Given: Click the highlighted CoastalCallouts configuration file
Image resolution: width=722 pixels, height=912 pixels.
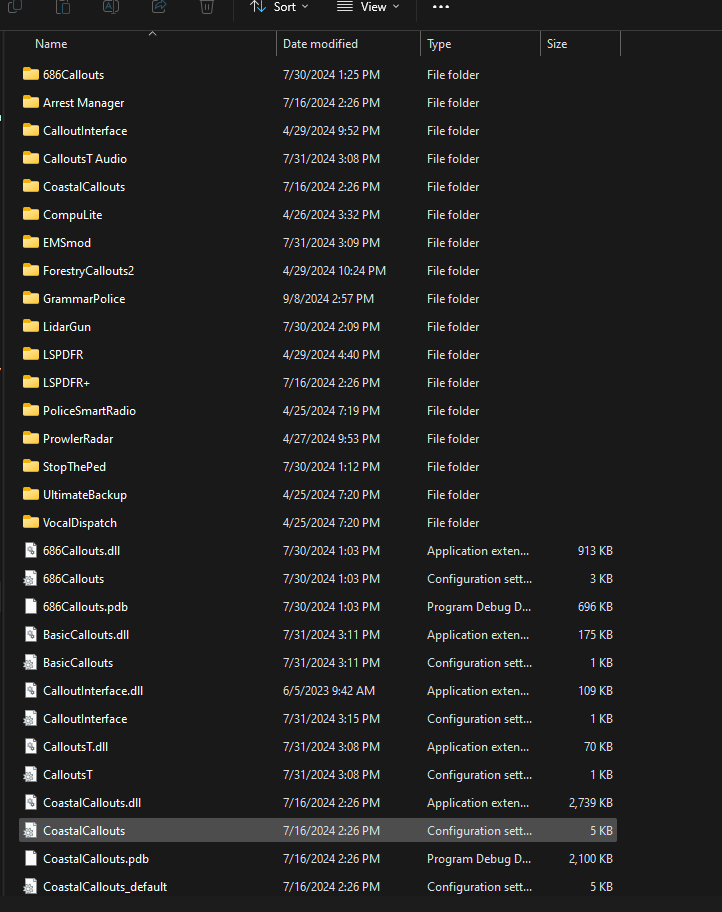Looking at the screenshot, I should pos(318,831).
